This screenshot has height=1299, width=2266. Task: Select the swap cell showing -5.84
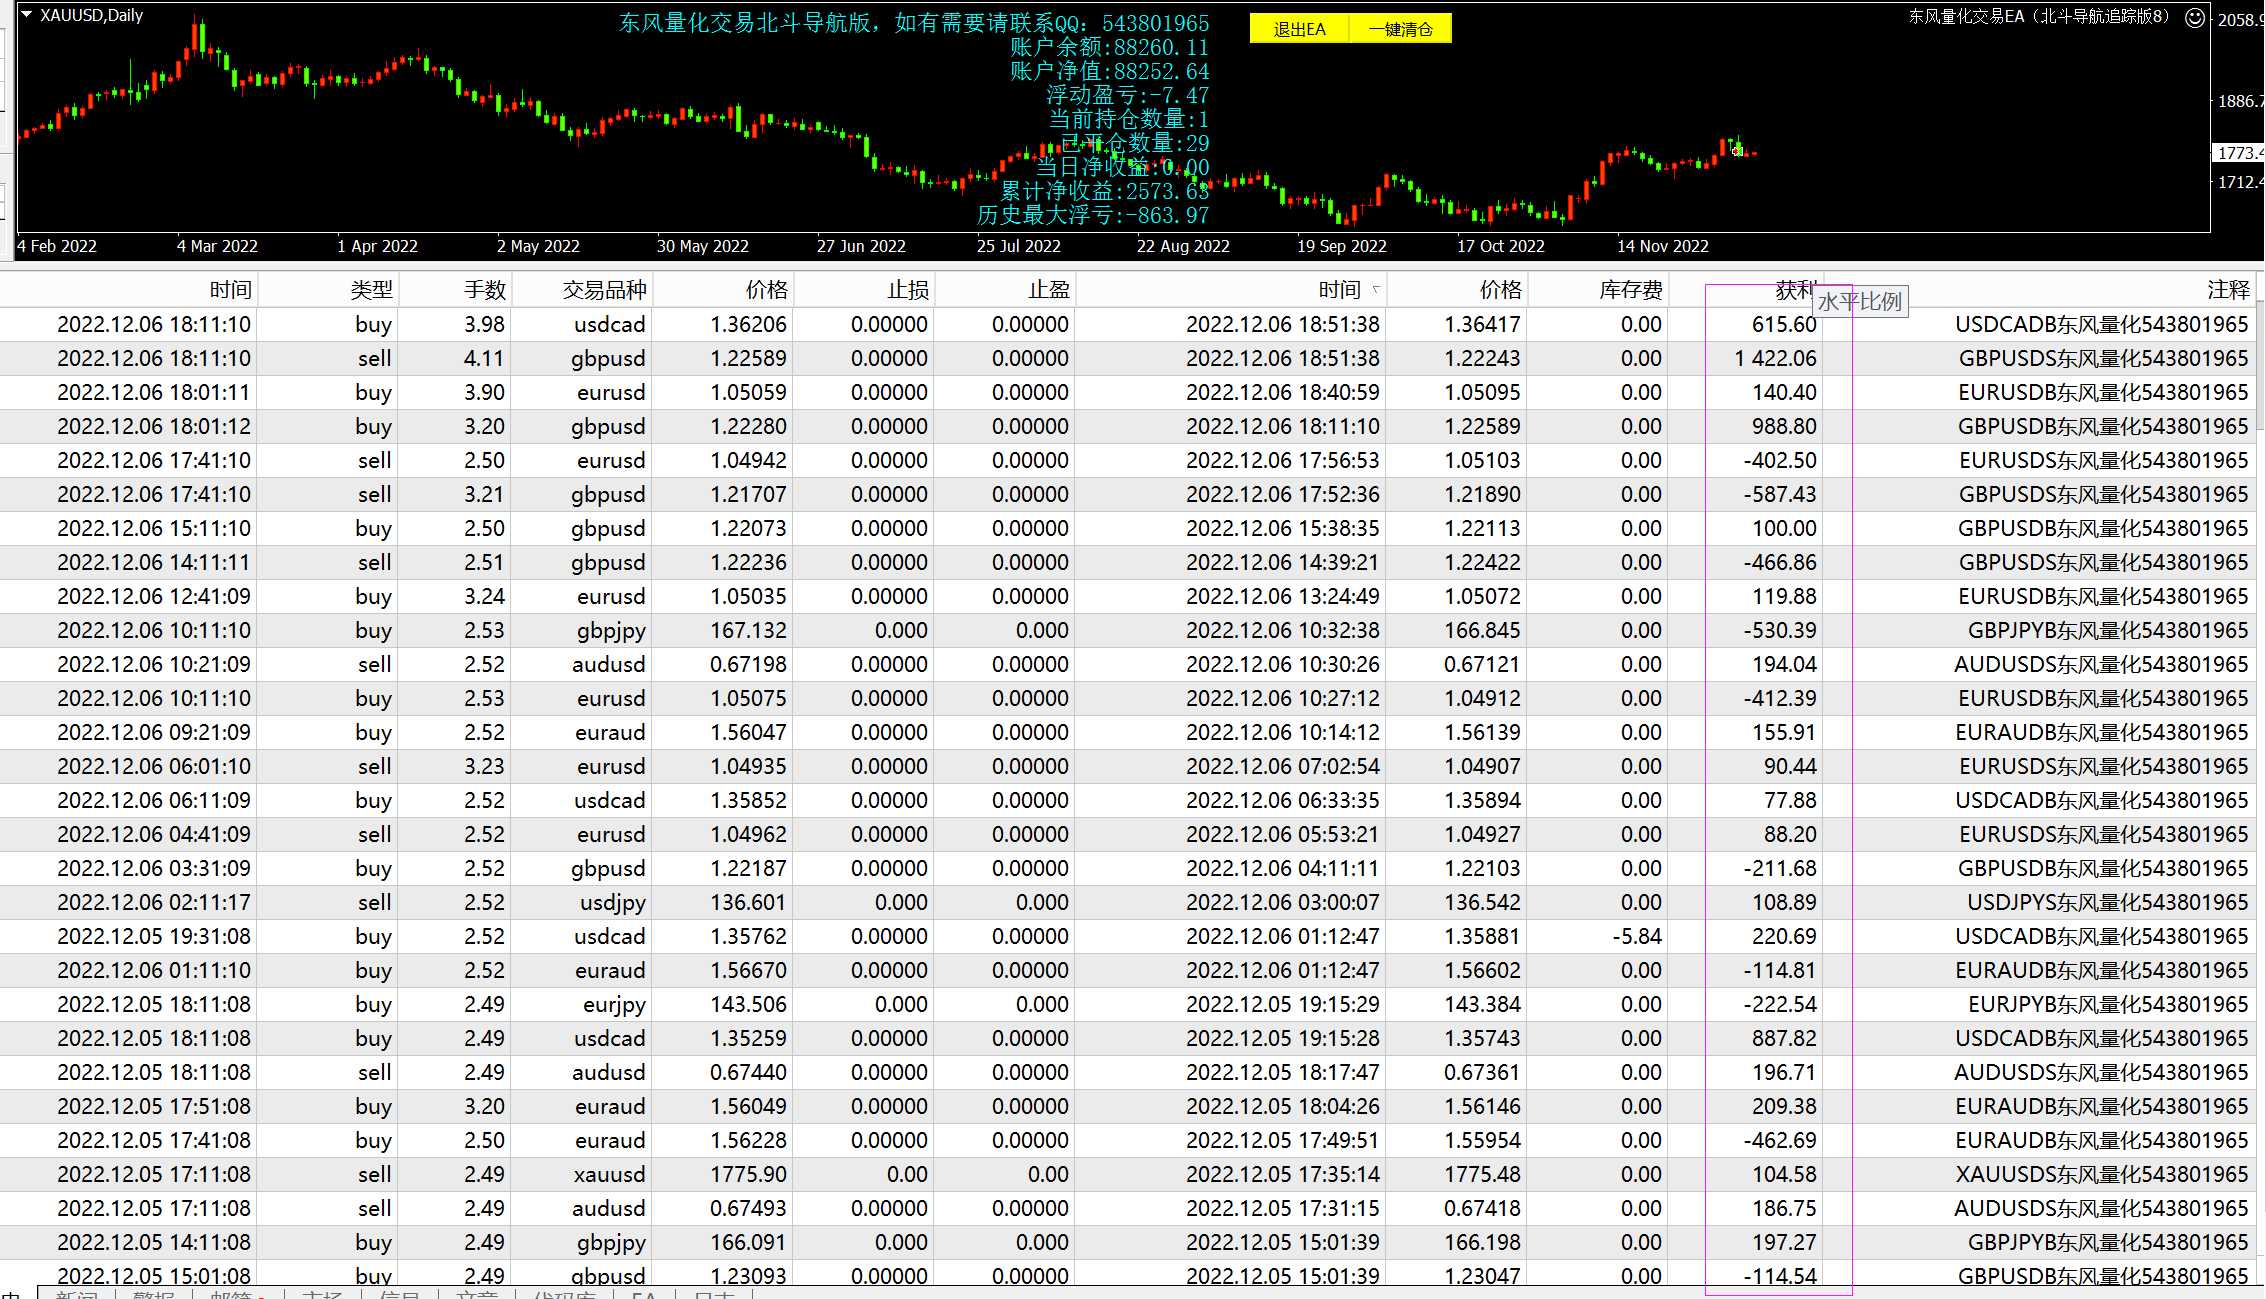point(1637,936)
